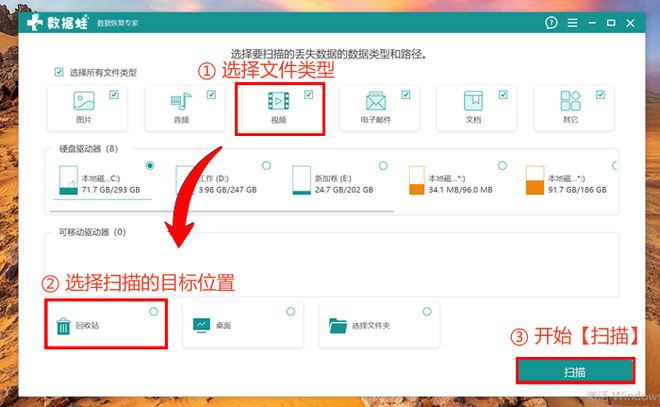
Task: Click the 可移动驱动器 (0) label
Action: coord(92,232)
